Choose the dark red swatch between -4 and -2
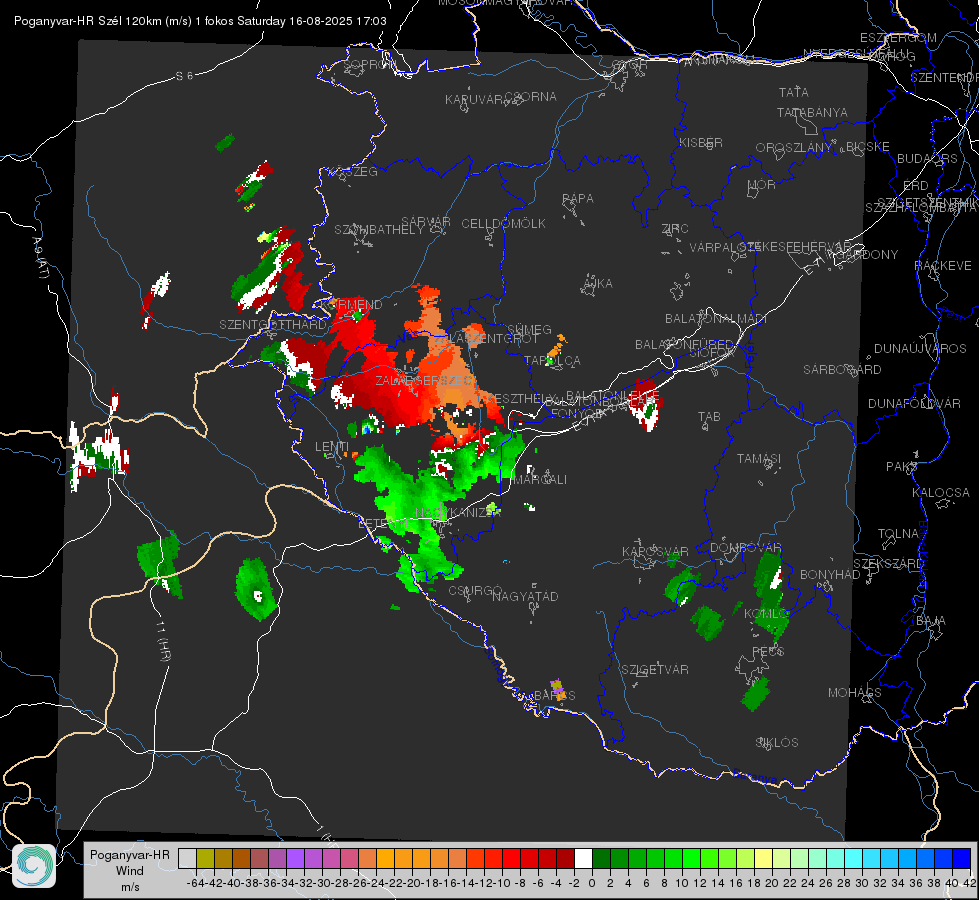This screenshot has height=900, width=979. (565, 858)
